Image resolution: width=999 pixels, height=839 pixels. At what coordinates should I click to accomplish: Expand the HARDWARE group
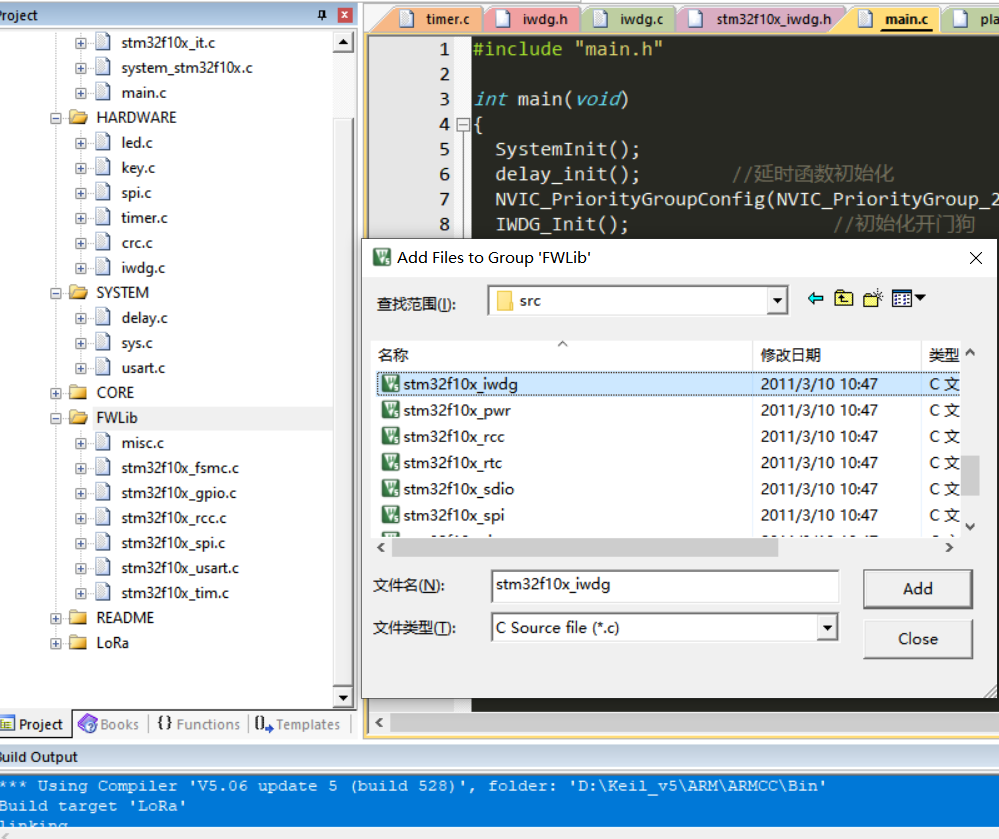coord(55,117)
